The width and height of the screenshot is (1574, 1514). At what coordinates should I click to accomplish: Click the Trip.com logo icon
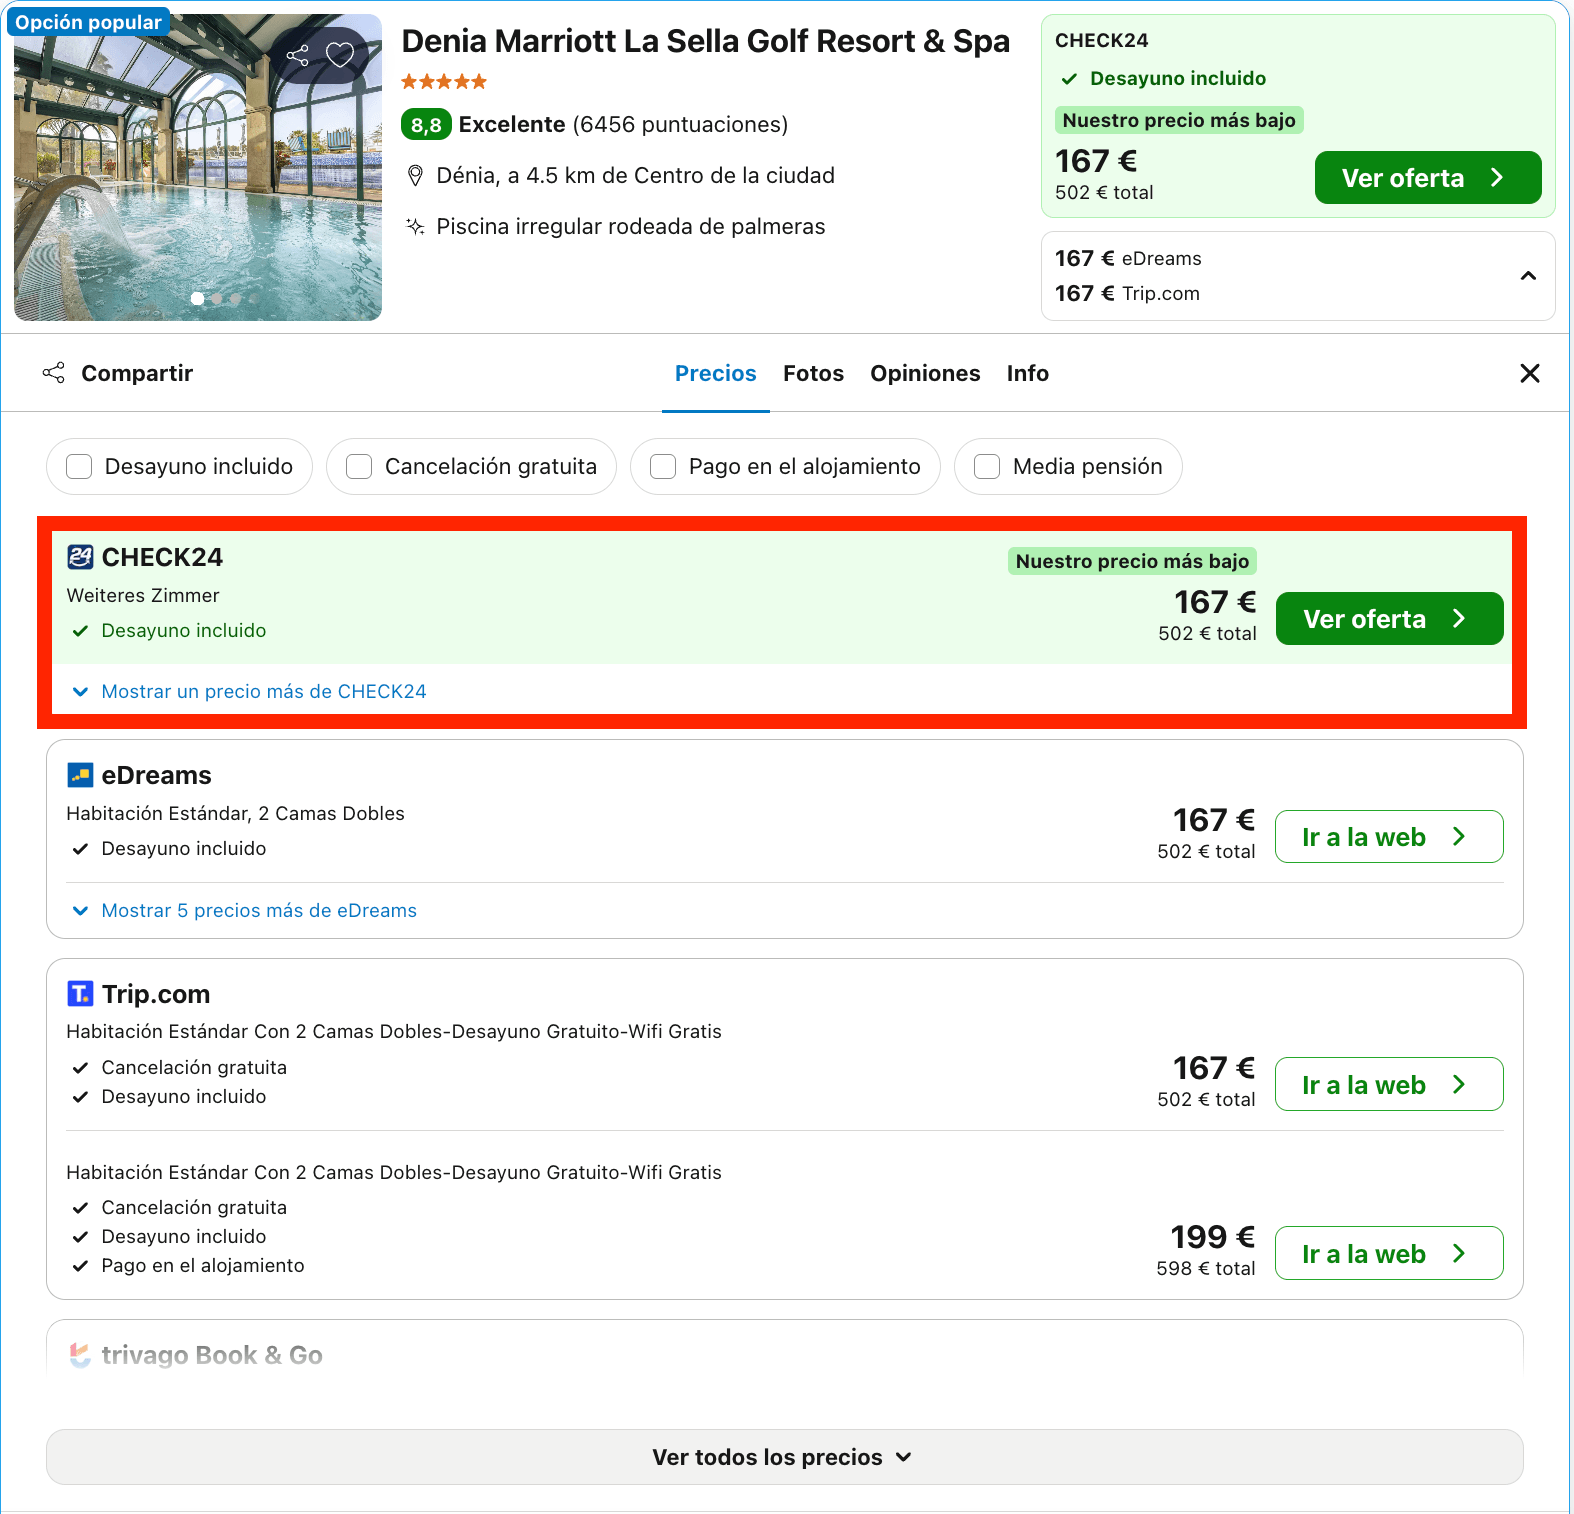coord(80,993)
